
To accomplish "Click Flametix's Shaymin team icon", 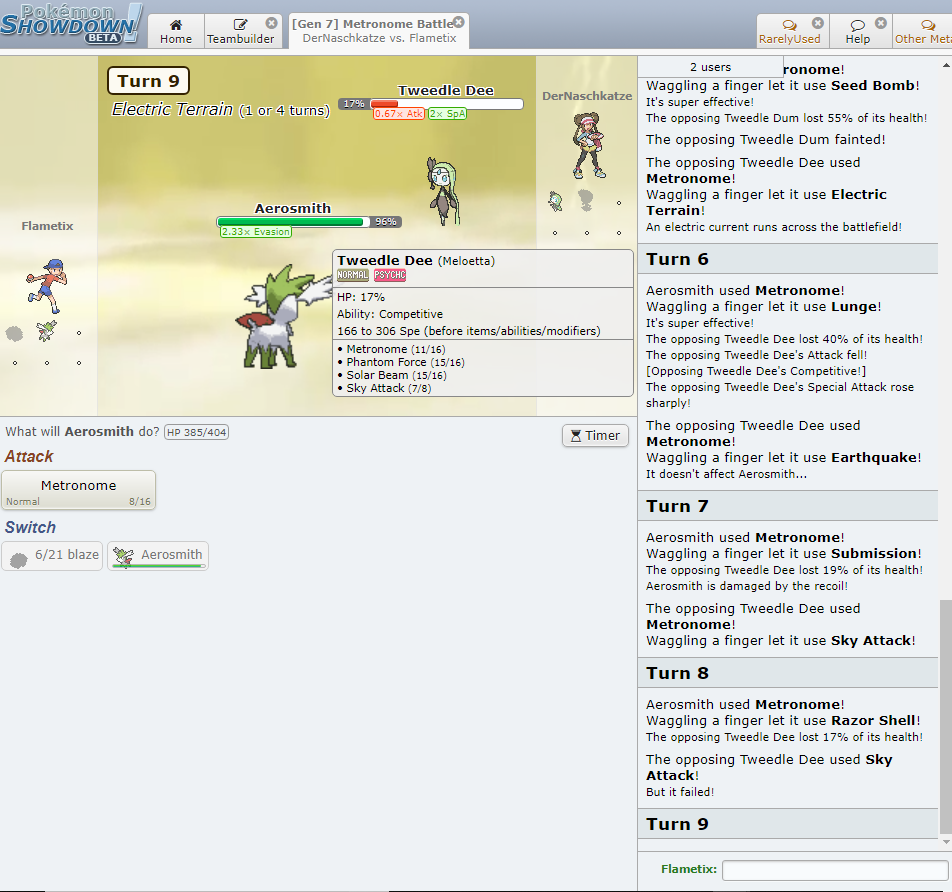I will tap(46, 332).
